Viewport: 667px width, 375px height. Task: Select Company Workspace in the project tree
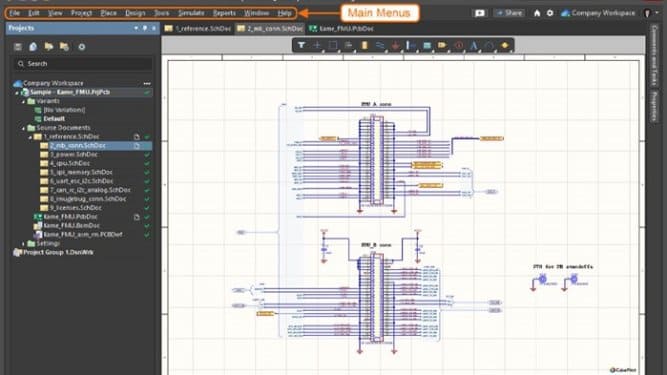point(53,83)
